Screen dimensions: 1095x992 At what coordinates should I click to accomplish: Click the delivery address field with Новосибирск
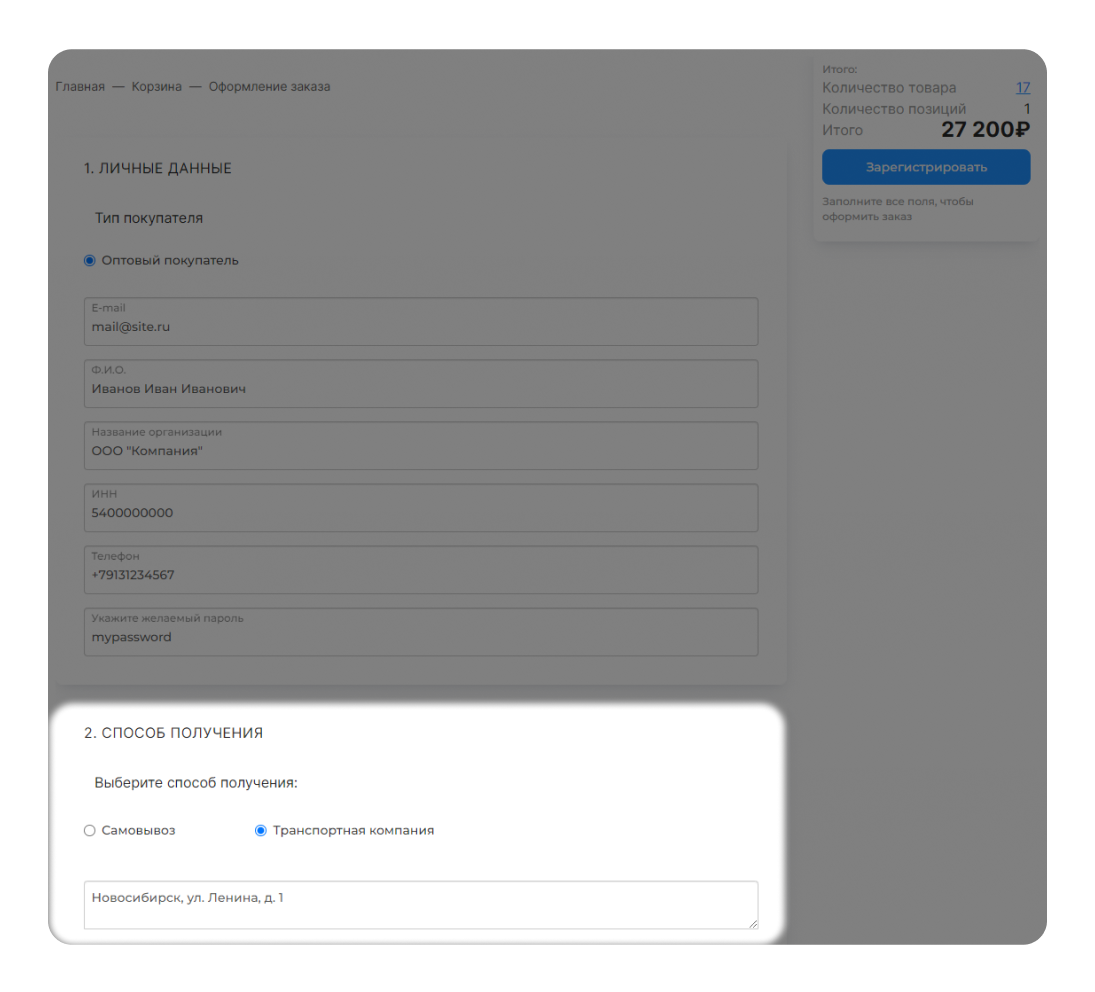[420, 905]
